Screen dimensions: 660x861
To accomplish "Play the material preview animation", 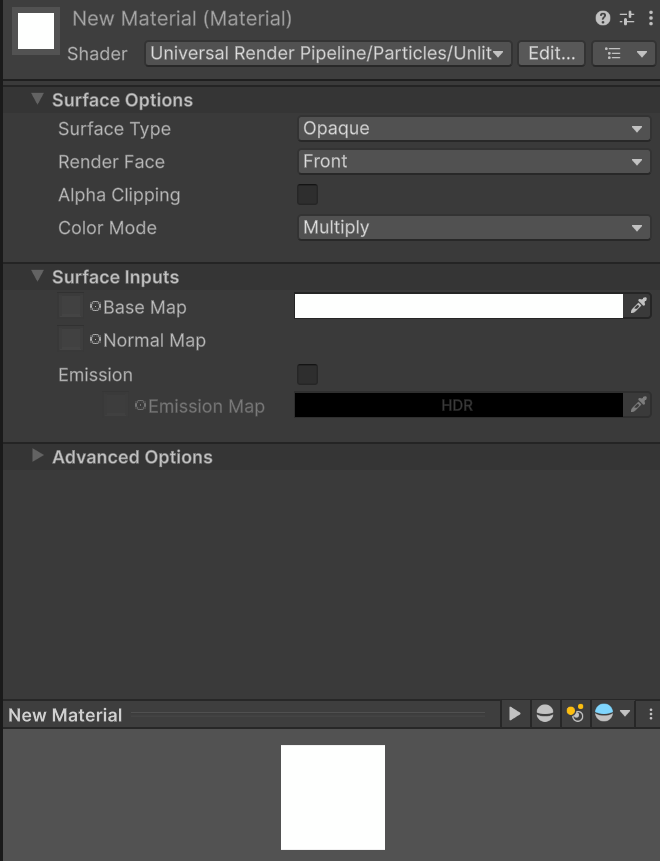I will pyautogui.click(x=515, y=714).
